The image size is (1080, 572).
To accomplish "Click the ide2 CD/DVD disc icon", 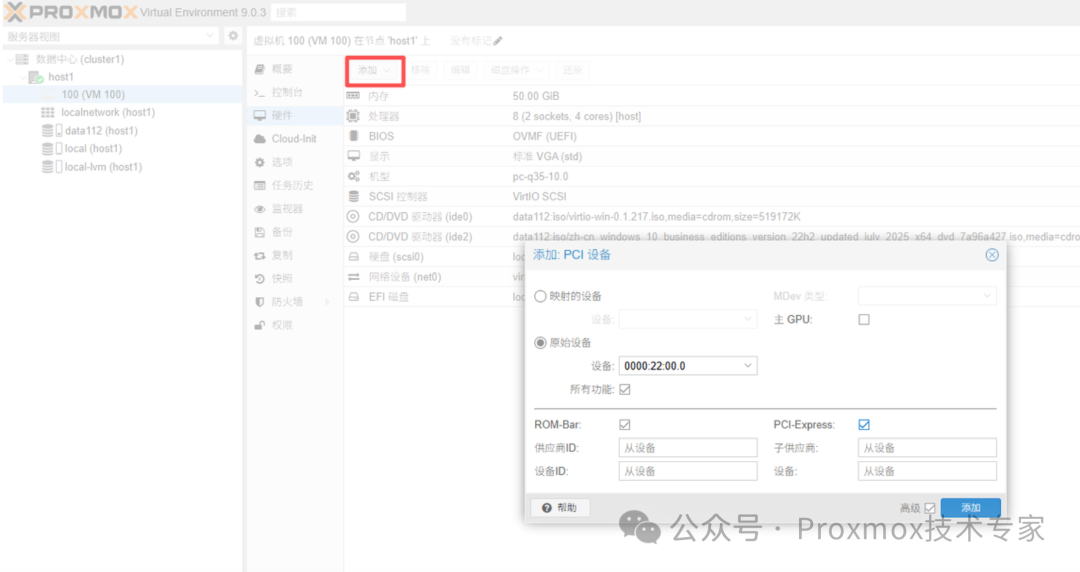I will pos(353,236).
